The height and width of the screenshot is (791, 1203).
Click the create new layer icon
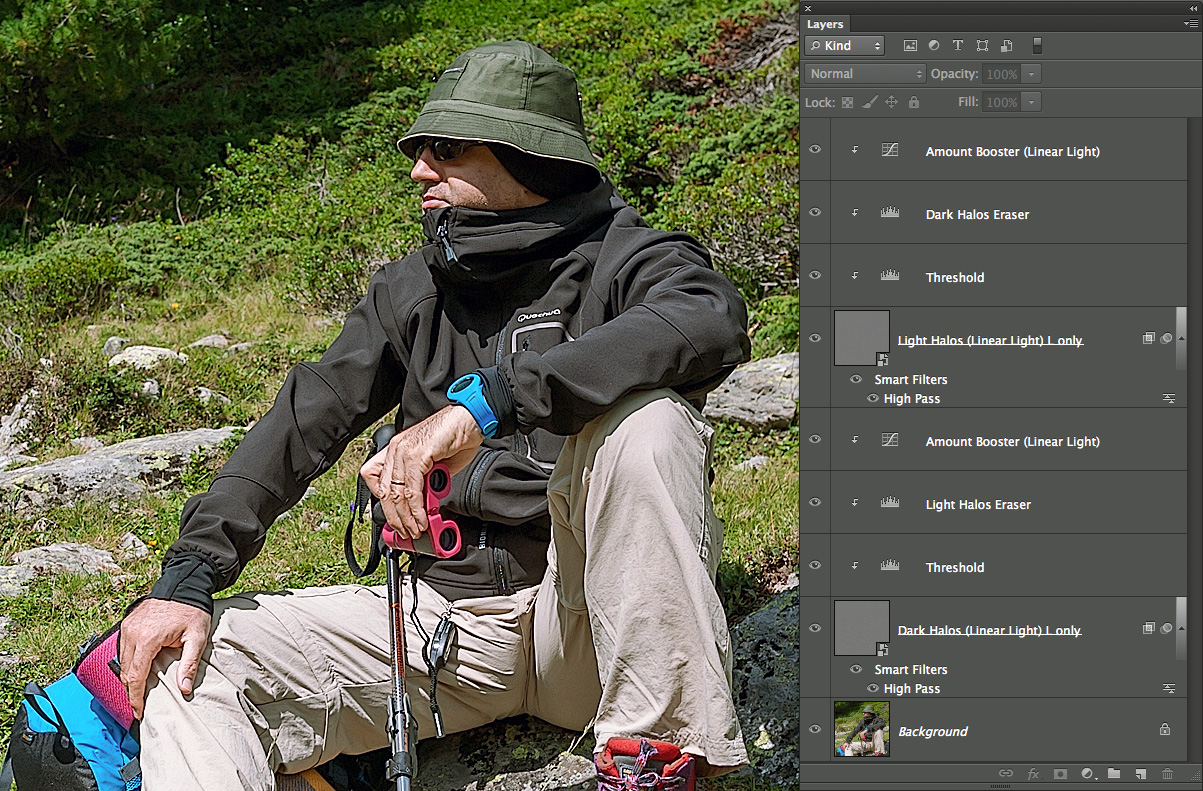(x=1140, y=774)
